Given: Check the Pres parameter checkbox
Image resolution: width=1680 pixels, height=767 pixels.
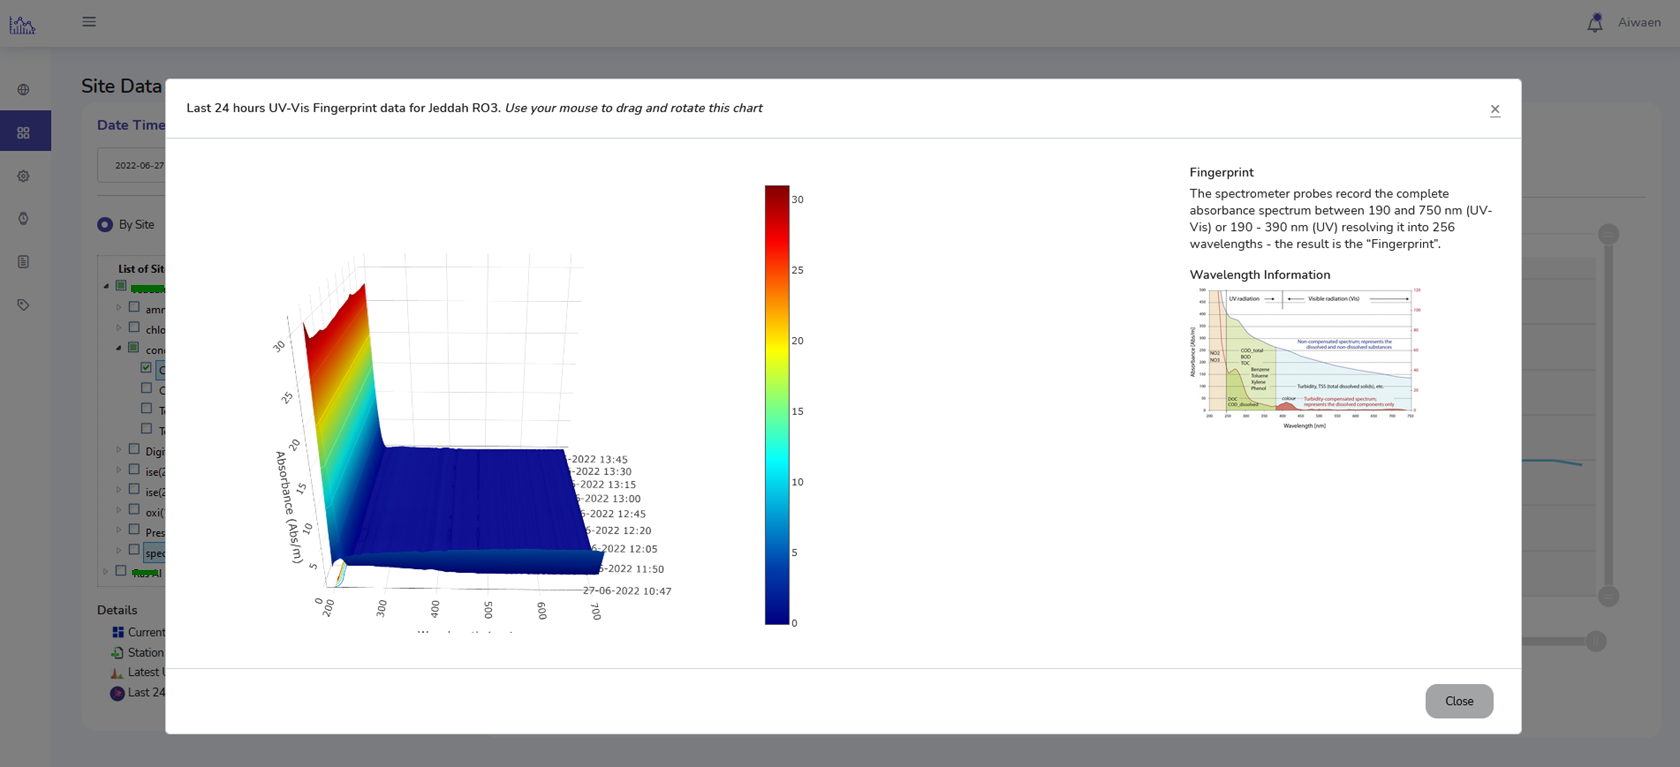Looking at the screenshot, I should 134,531.
